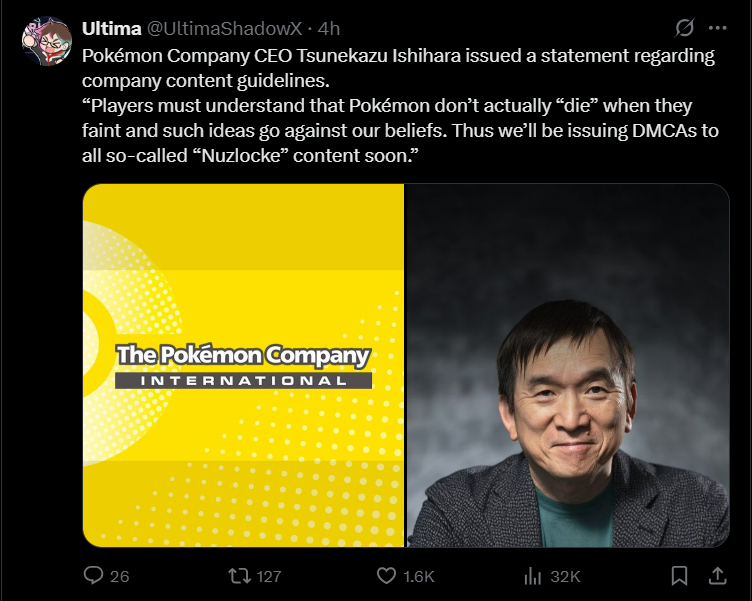The width and height of the screenshot is (752, 601).
Task: Bookmark this post
Action: 680,576
